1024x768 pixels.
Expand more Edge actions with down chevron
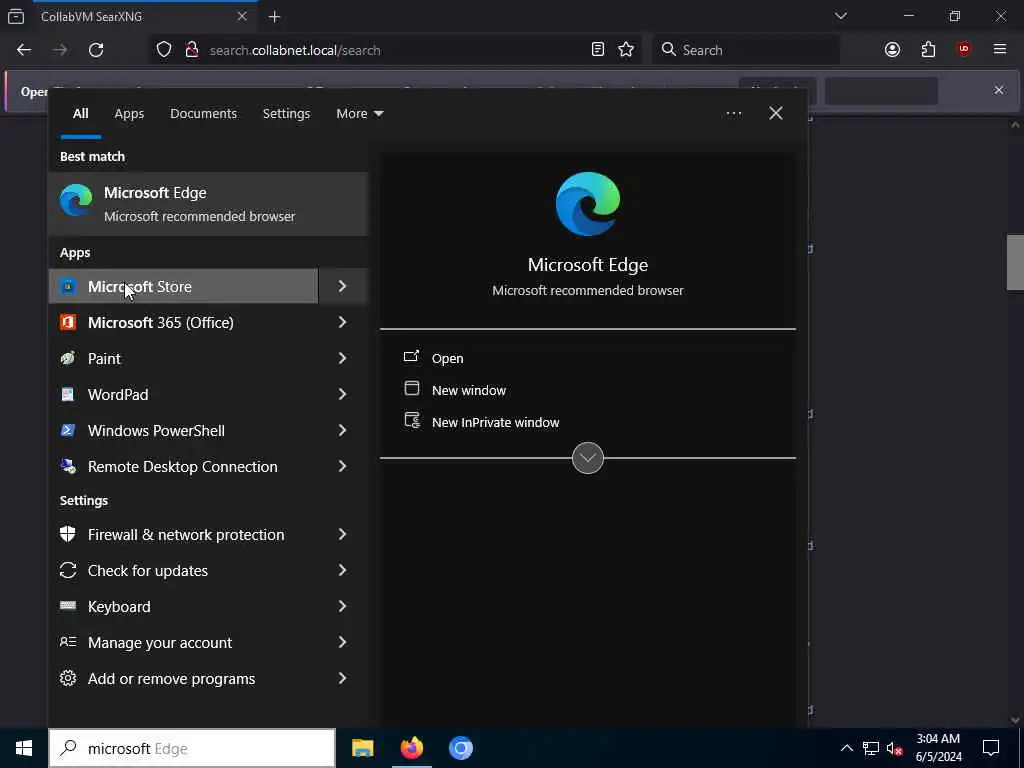[588, 458]
